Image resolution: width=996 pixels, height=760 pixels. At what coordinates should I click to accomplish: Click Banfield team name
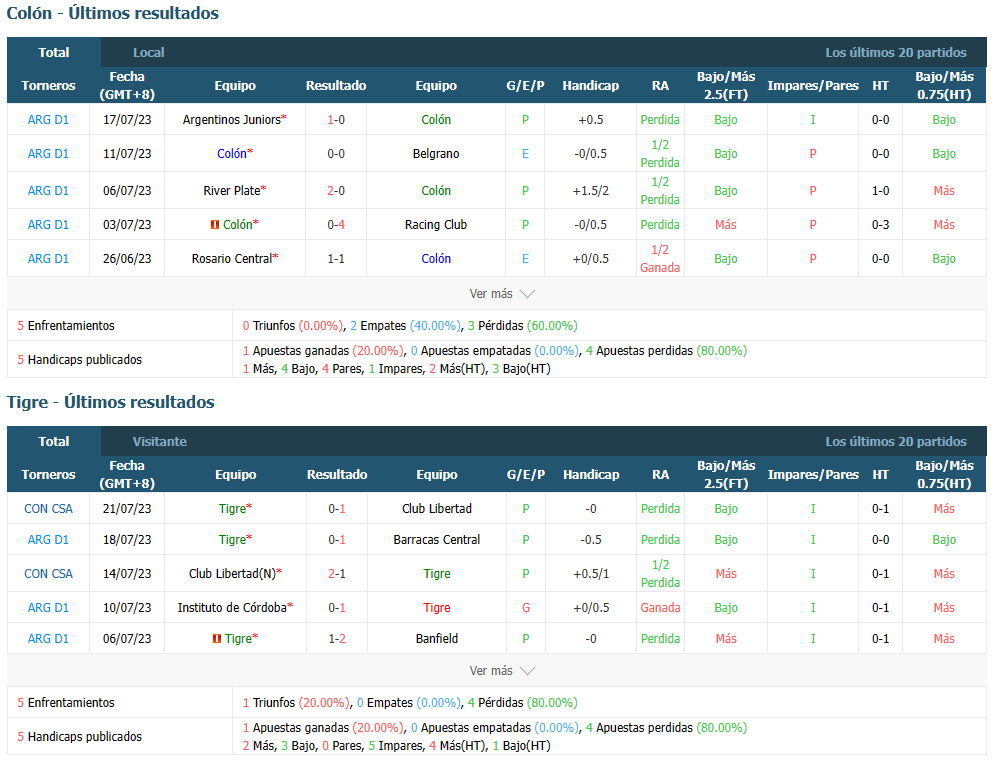[437, 639]
